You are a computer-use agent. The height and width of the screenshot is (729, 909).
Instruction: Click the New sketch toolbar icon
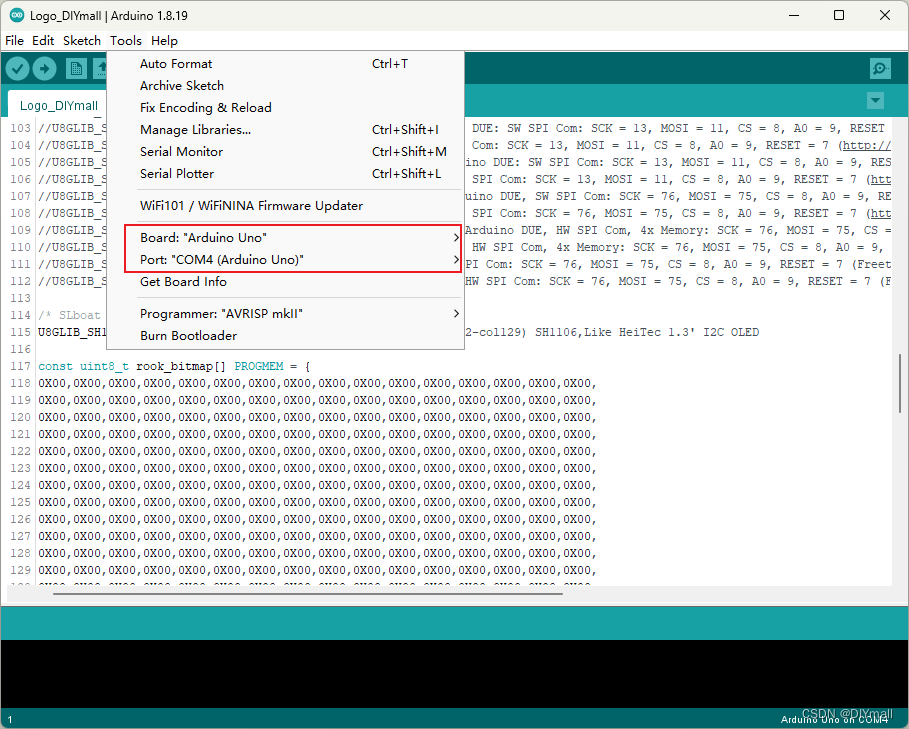76,68
